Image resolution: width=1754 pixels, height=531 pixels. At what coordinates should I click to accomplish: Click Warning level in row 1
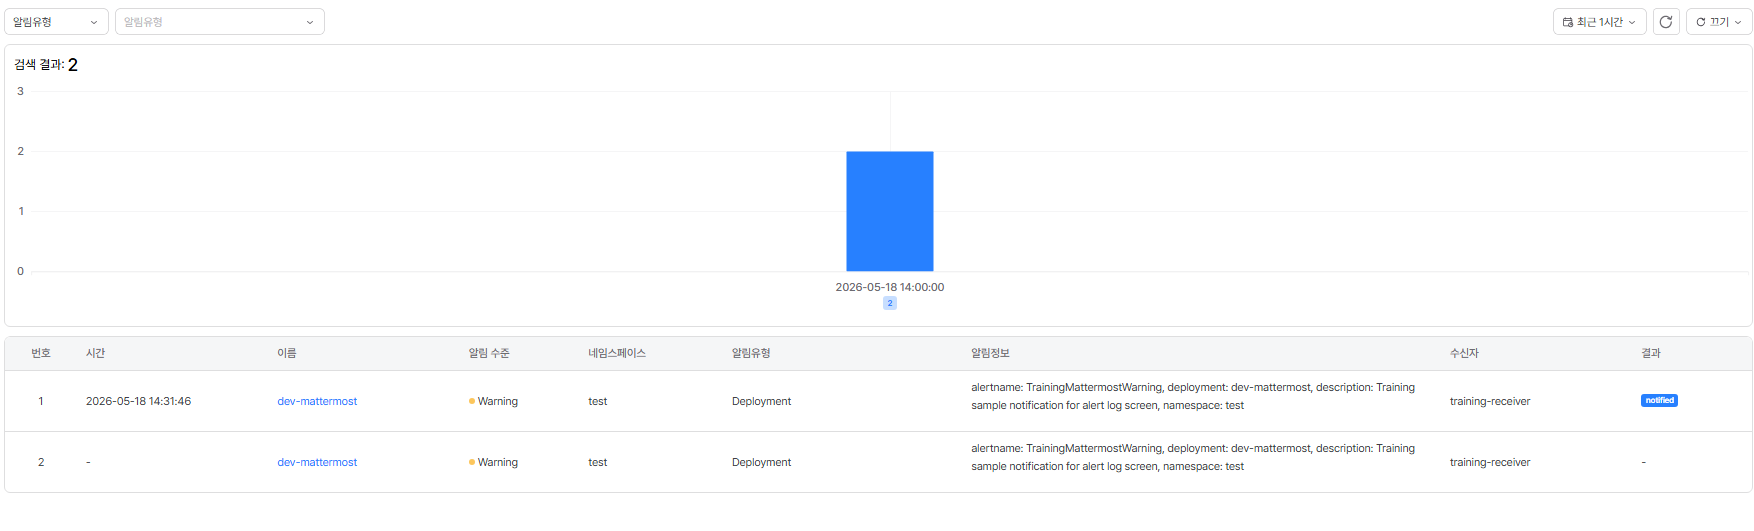[493, 401]
